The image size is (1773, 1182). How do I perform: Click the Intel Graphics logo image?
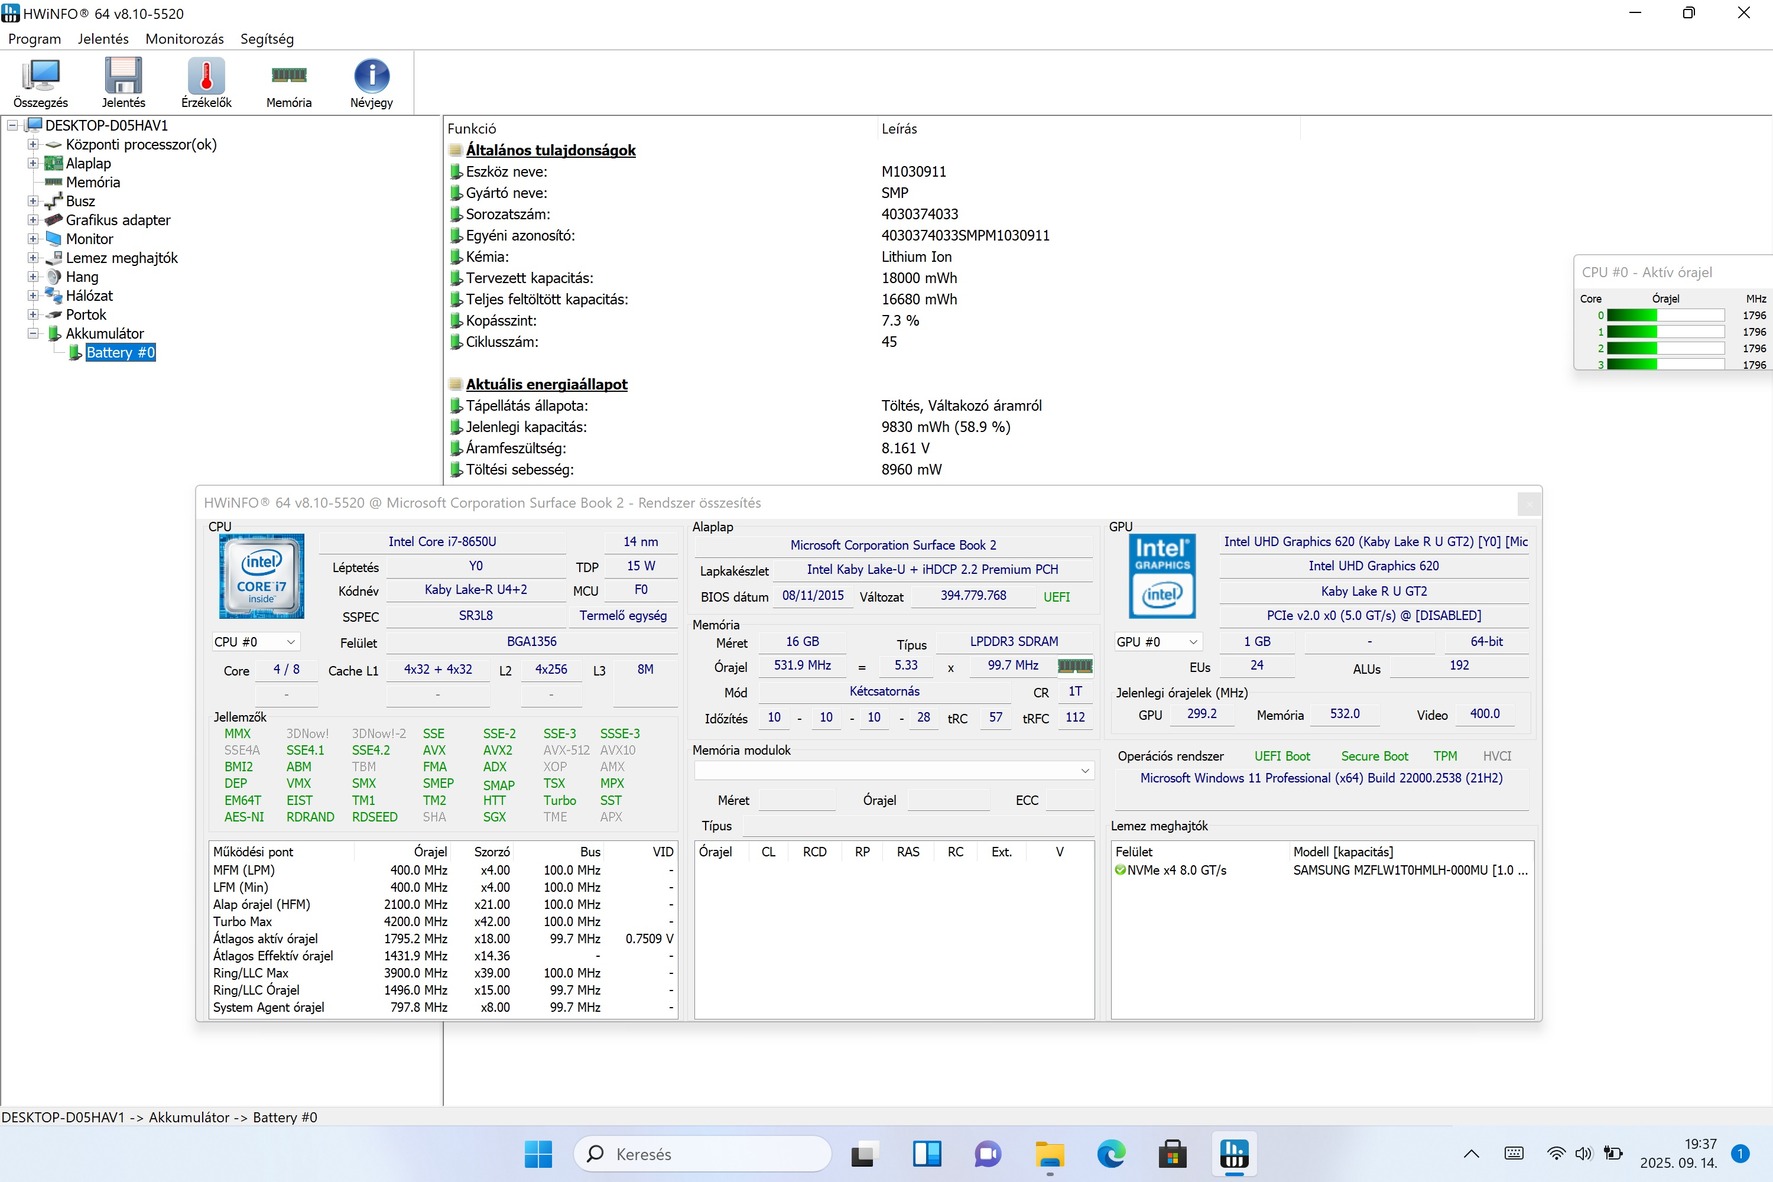click(x=1162, y=577)
